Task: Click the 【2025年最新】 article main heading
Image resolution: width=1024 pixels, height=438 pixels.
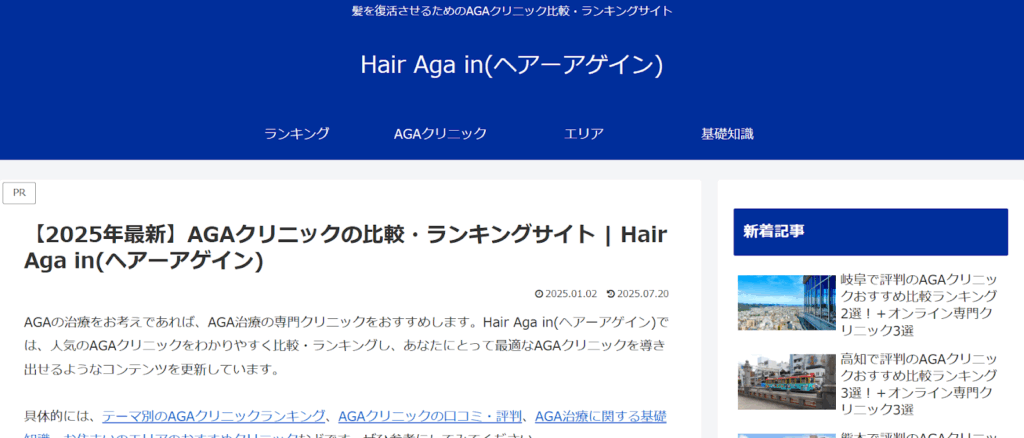Action: pyautogui.click(x=345, y=247)
